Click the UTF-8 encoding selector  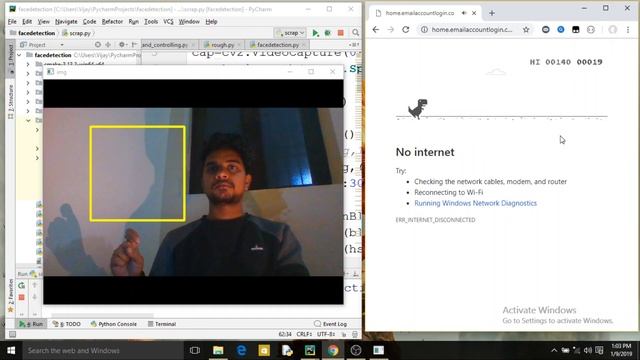(326, 334)
